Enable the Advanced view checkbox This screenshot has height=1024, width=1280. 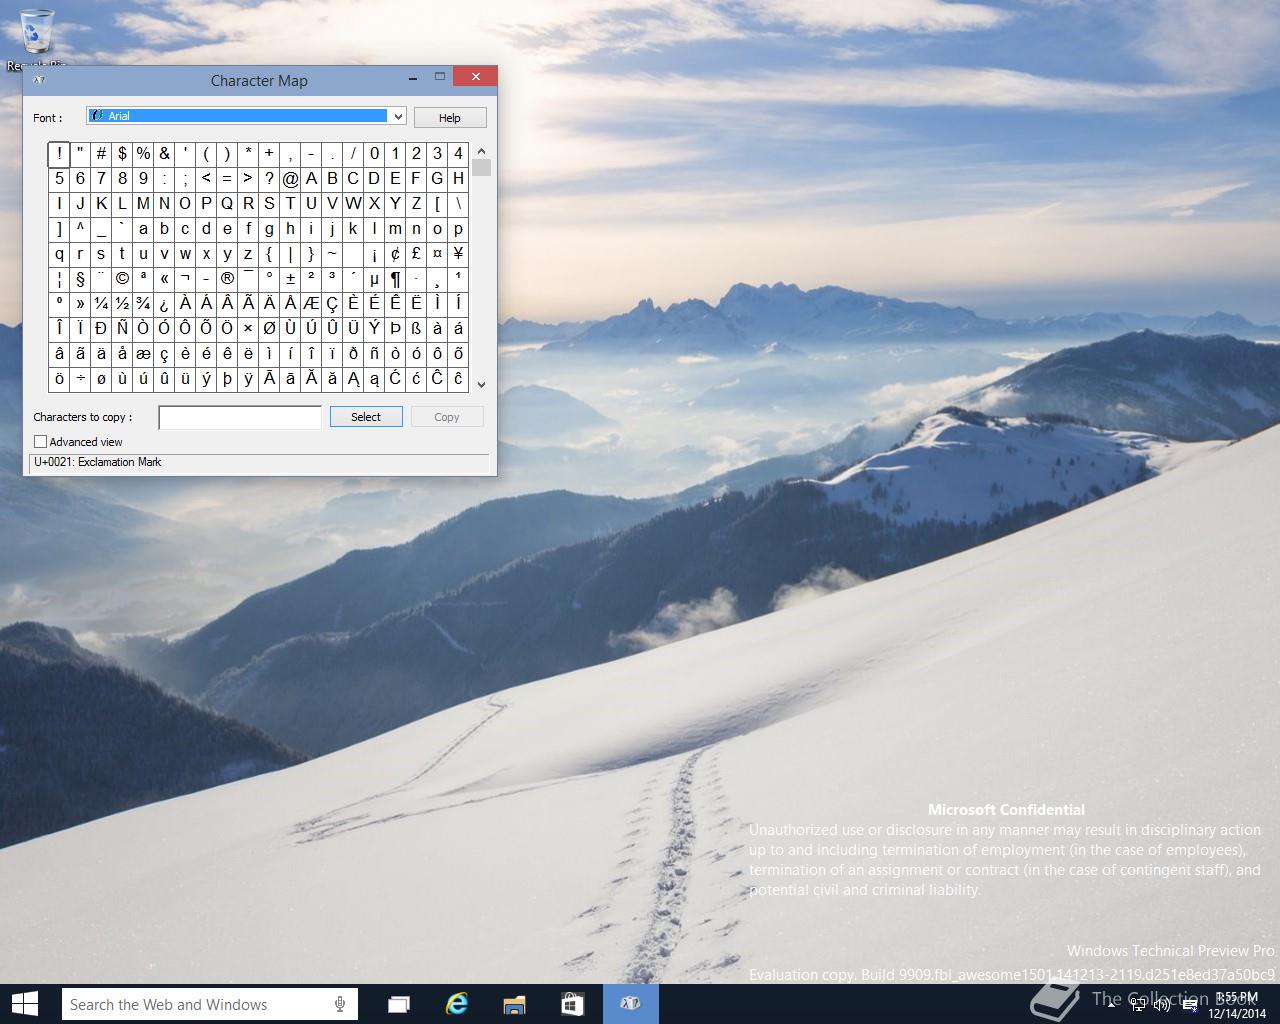coord(41,441)
